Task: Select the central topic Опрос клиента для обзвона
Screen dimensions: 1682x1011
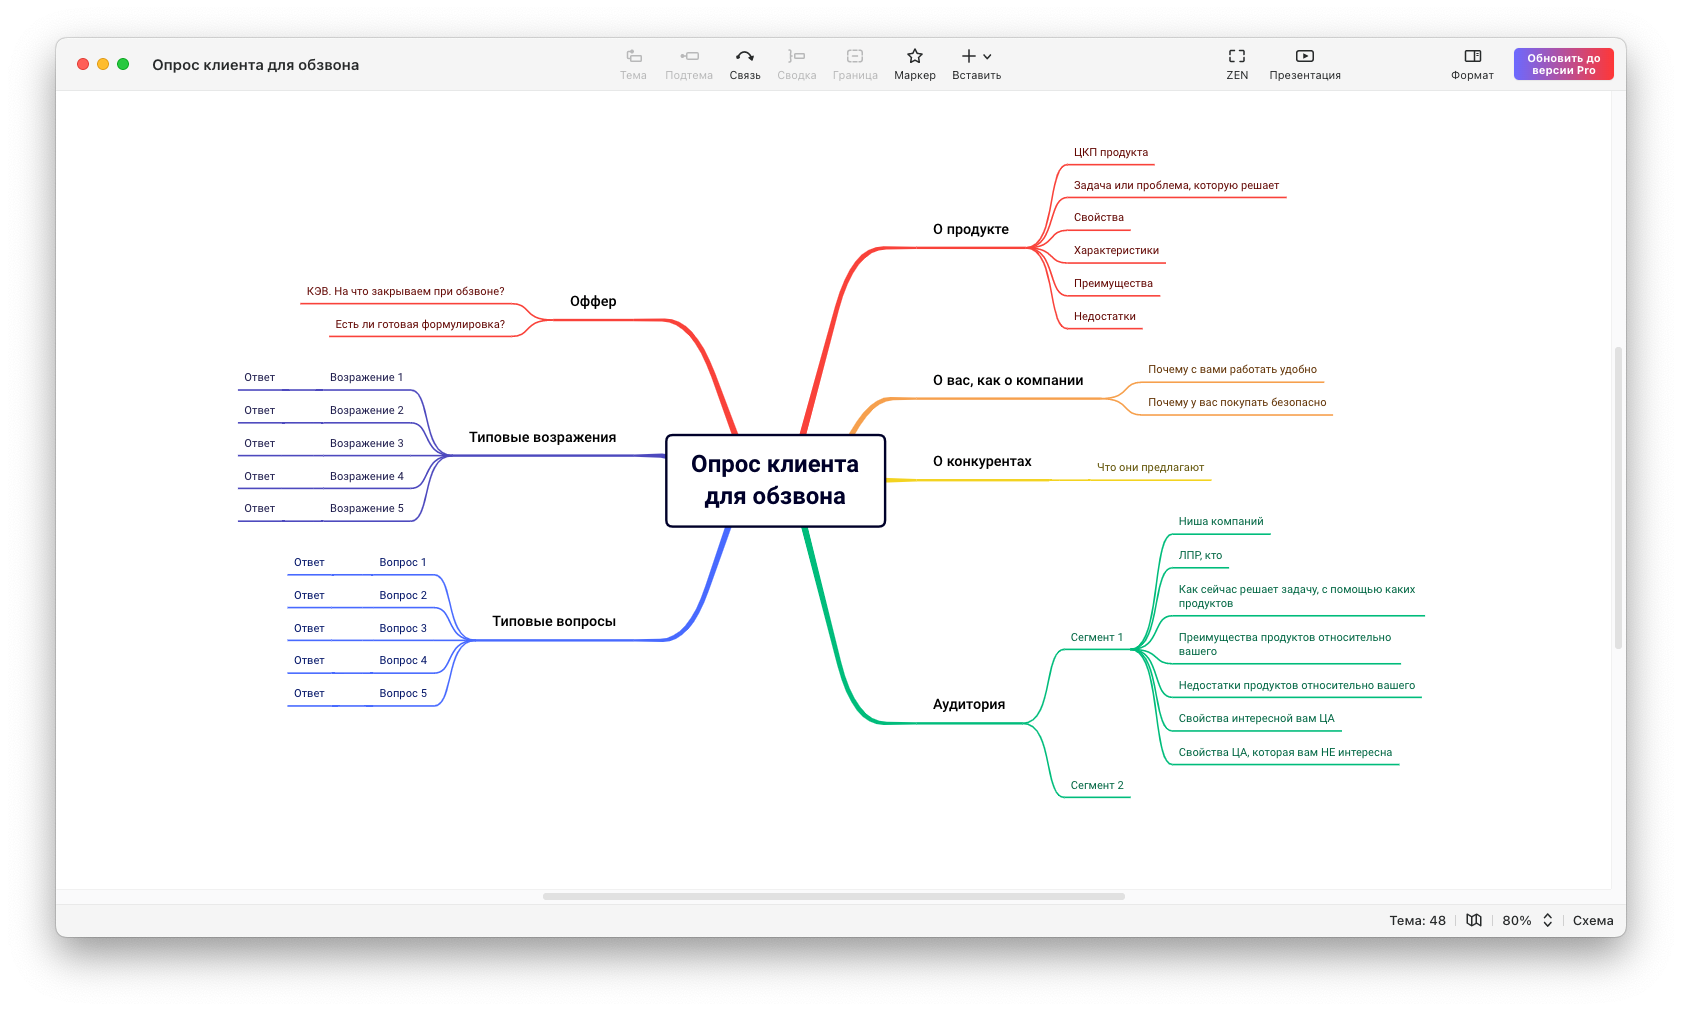Action: (775, 480)
